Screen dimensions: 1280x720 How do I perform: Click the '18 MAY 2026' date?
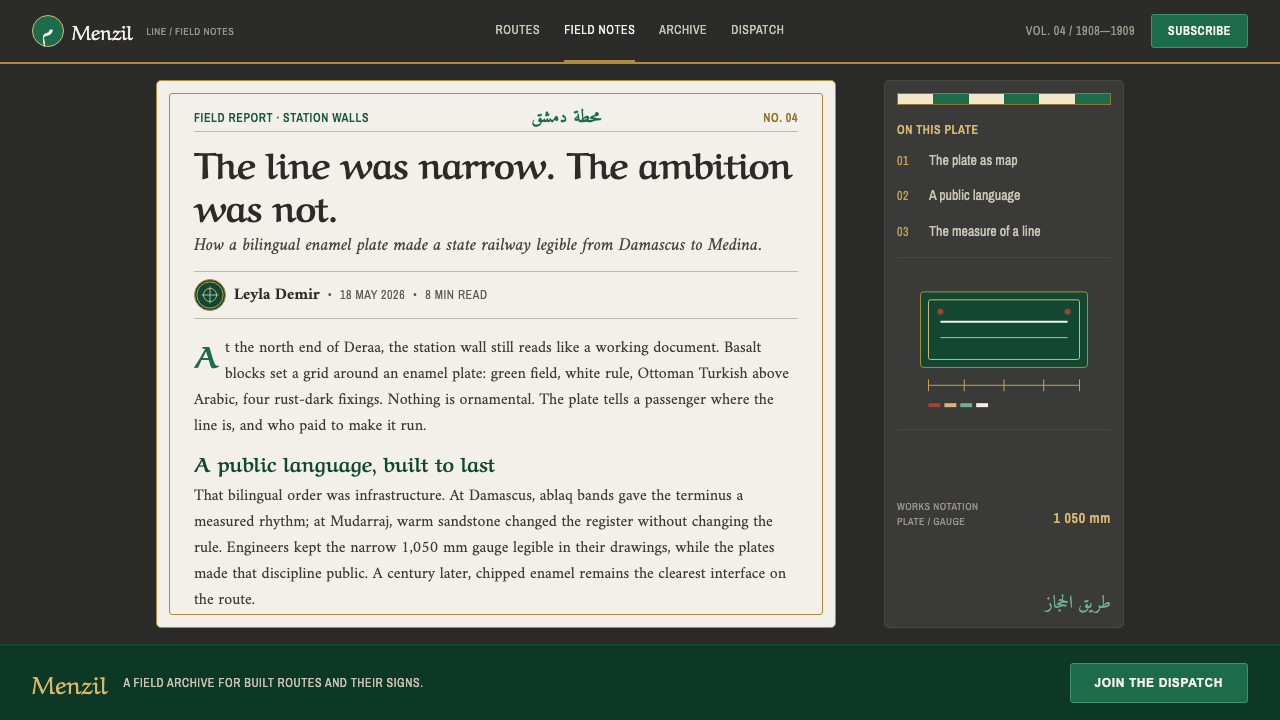point(372,295)
